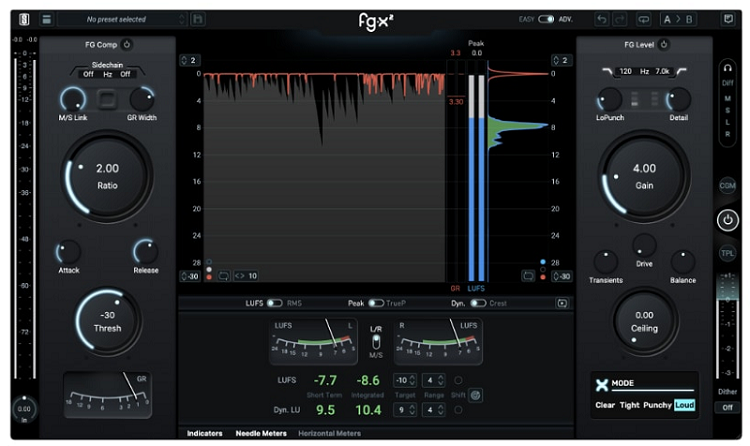Select Loud mode
750x446 pixels.
pyautogui.click(x=684, y=405)
